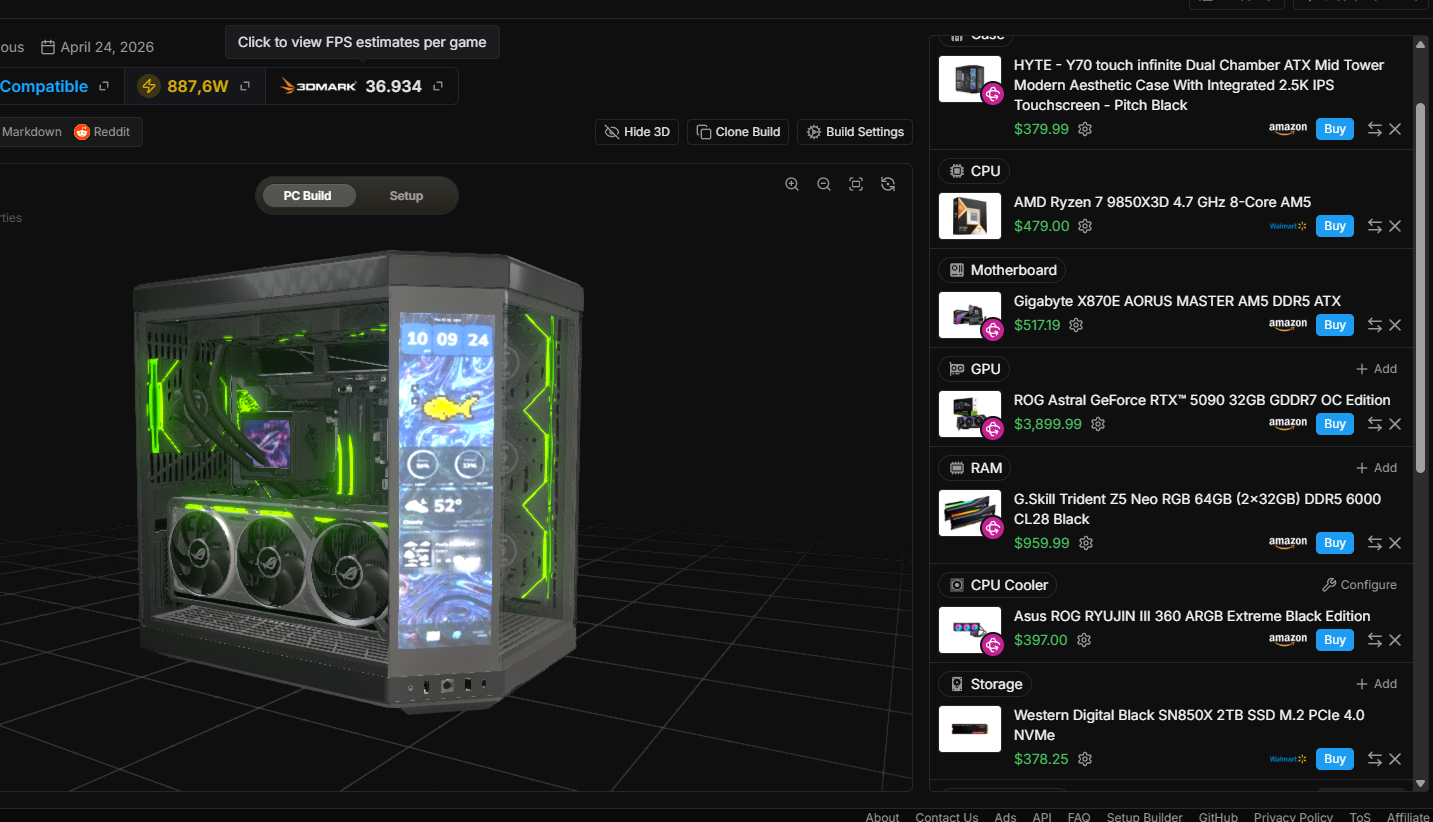Open the Setup Builder footer link
Screen dimensions: 1433x822
1145,817
